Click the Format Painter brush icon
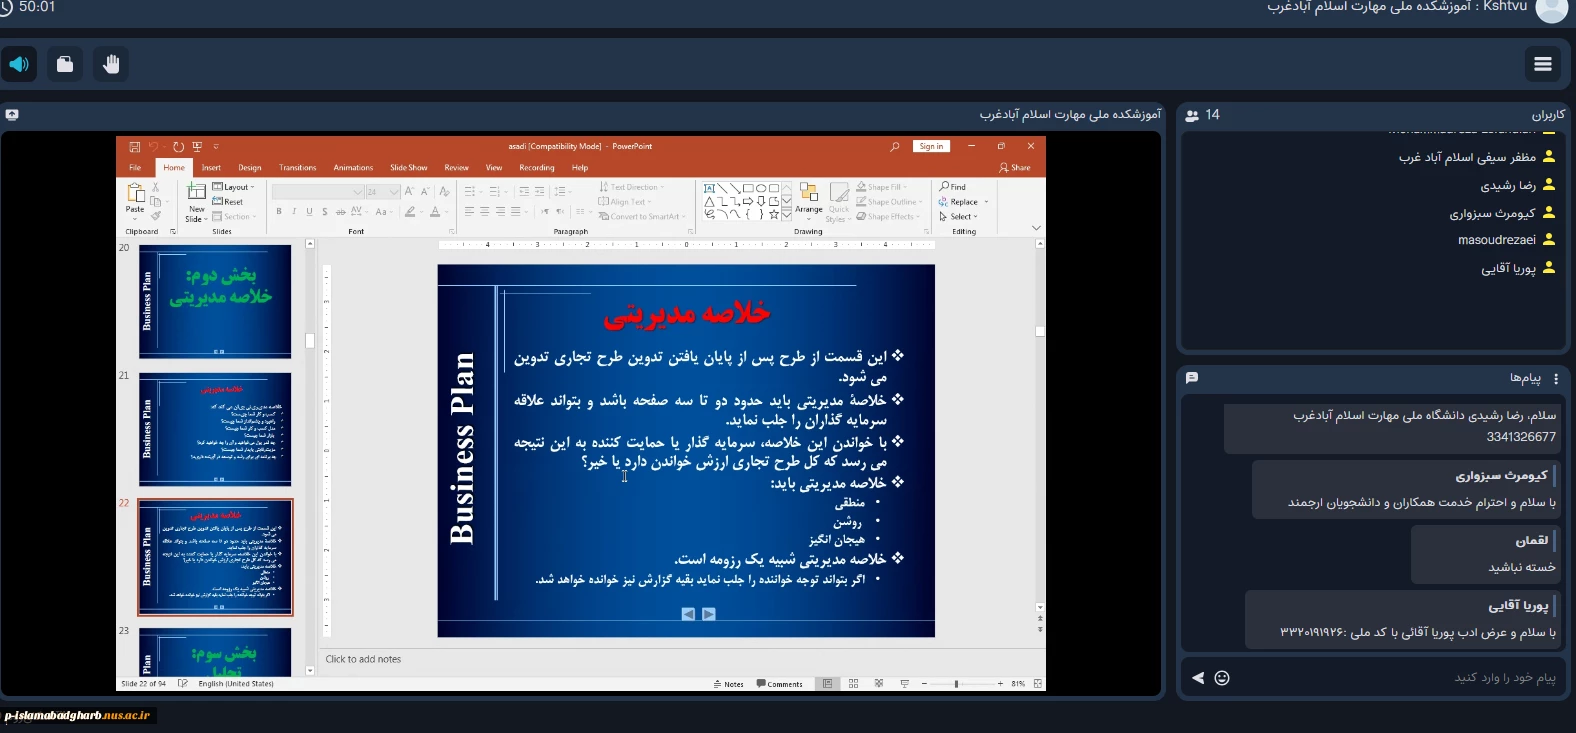Image resolution: width=1576 pixels, height=733 pixels. 156,215
